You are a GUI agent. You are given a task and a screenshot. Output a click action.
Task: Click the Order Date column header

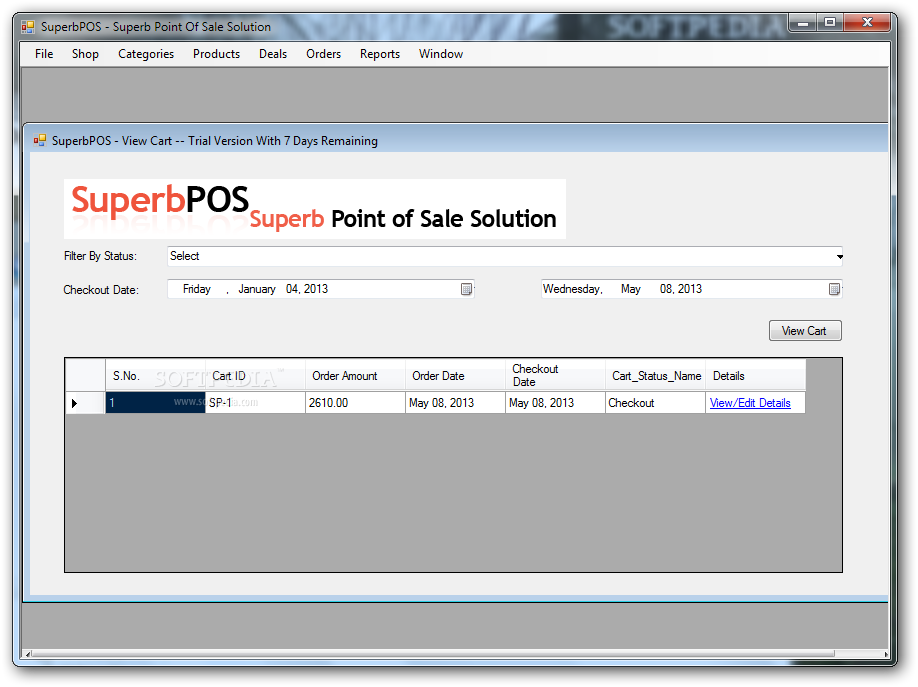(455, 375)
